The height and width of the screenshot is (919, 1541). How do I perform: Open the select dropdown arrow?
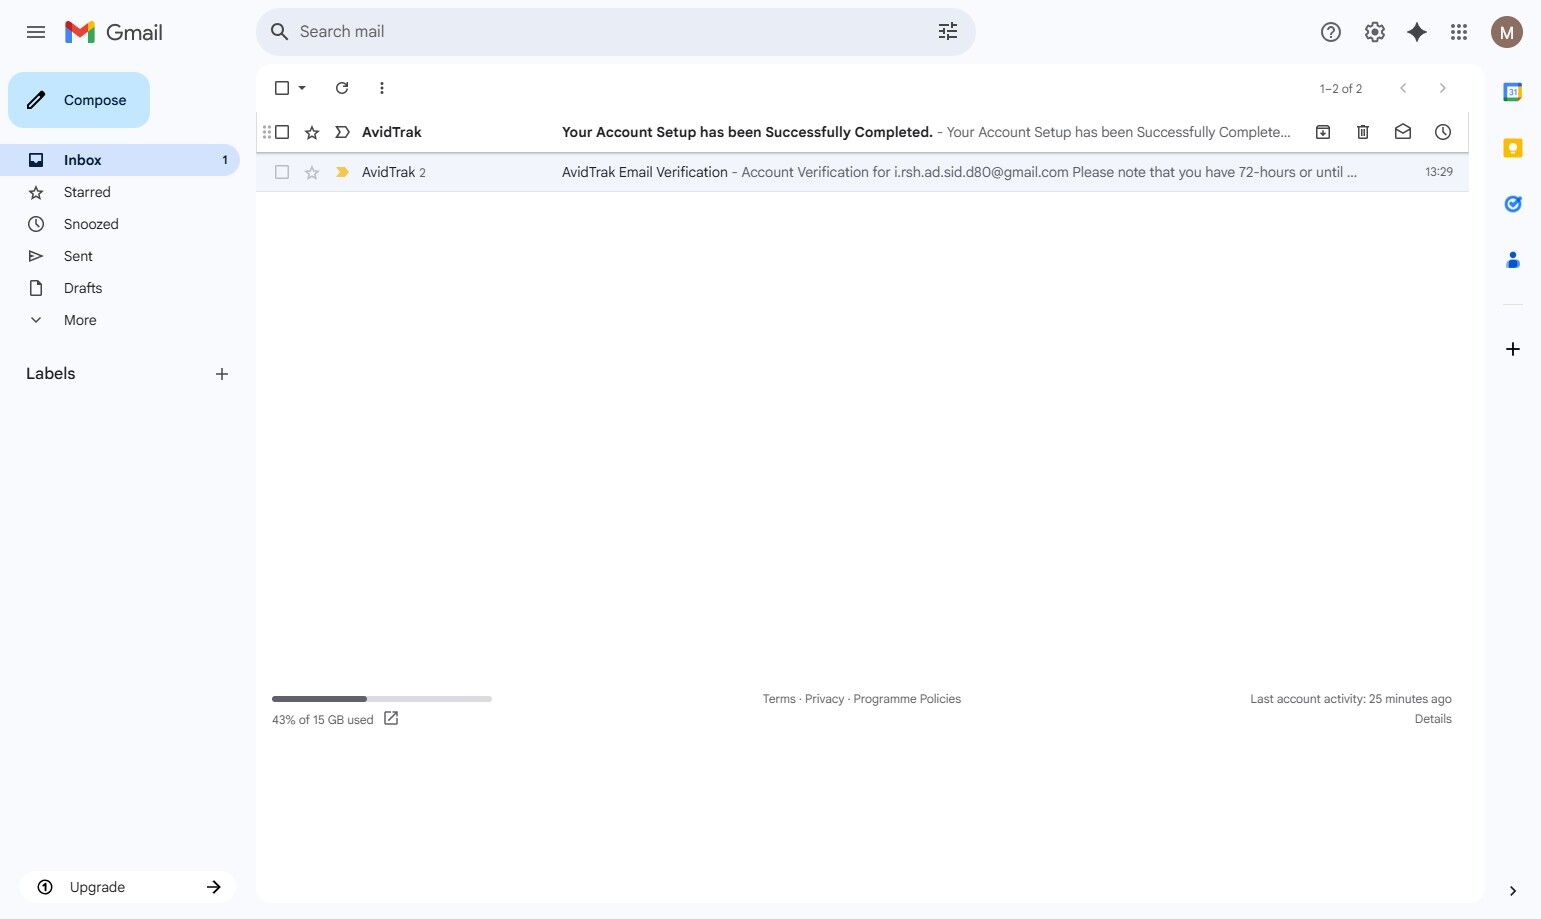[x=302, y=88]
